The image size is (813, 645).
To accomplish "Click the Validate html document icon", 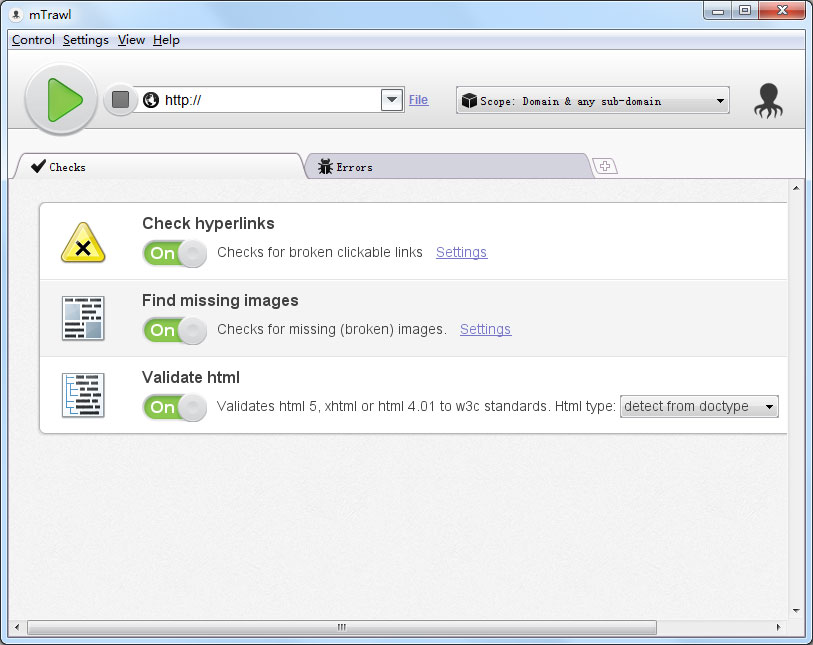I will pos(83,395).
